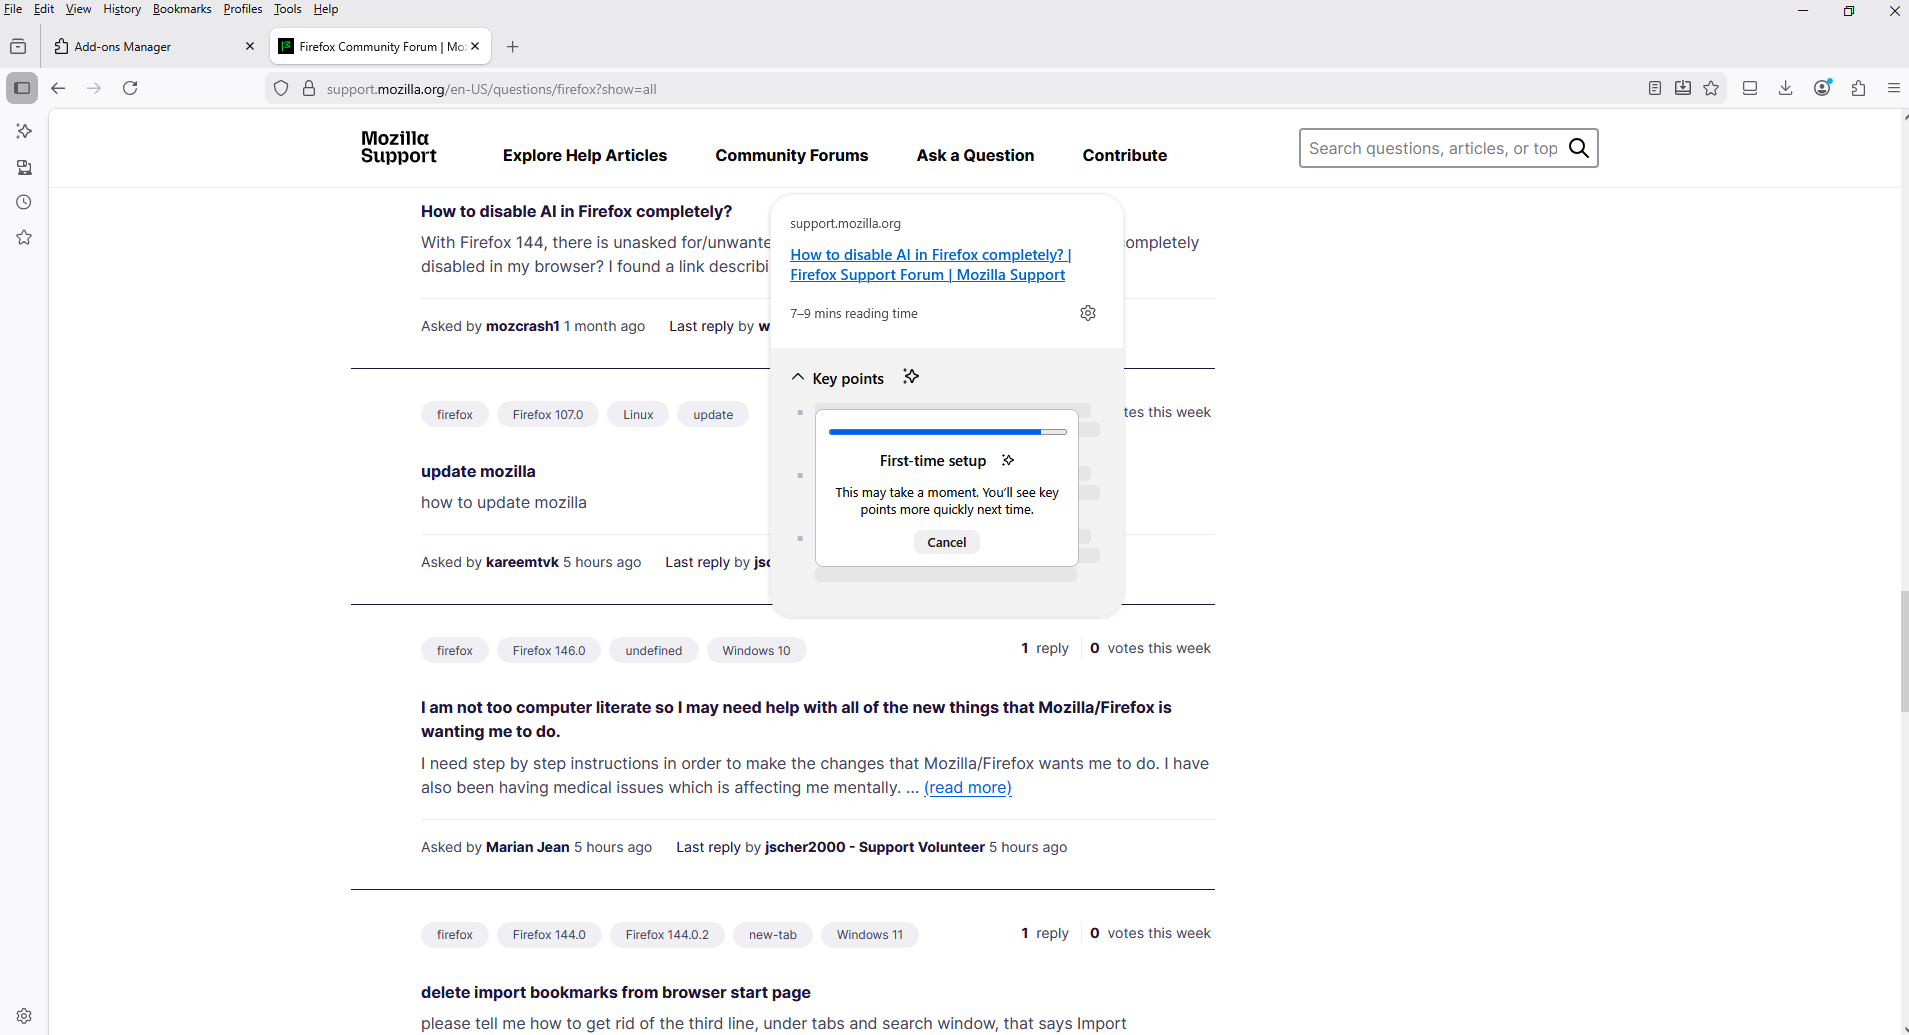
Task: Open the Downloads panel
Action: coord(1786,88)
